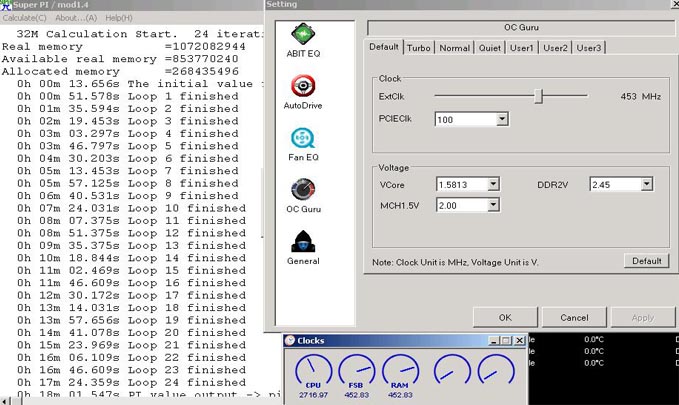Open the Fan EQ section icon

303,138
